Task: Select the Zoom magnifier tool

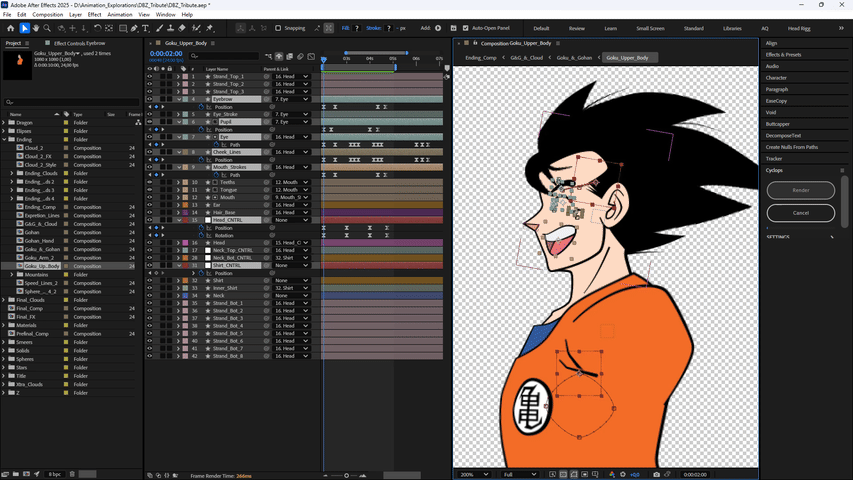Action: point(47,28)
